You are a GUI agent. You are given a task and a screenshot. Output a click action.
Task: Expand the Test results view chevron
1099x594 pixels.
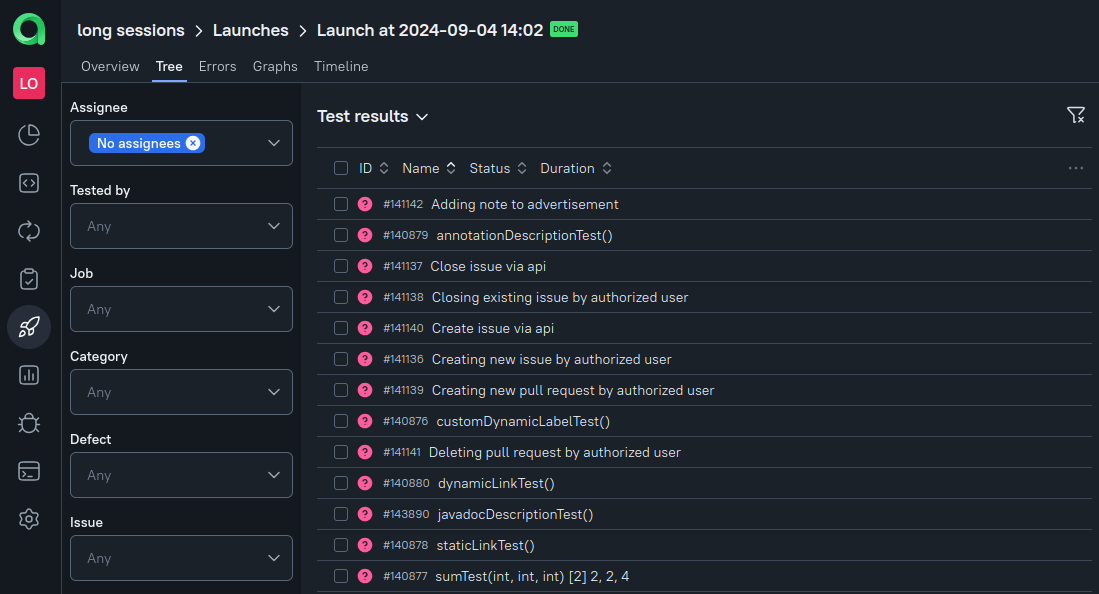coord(422,117)
